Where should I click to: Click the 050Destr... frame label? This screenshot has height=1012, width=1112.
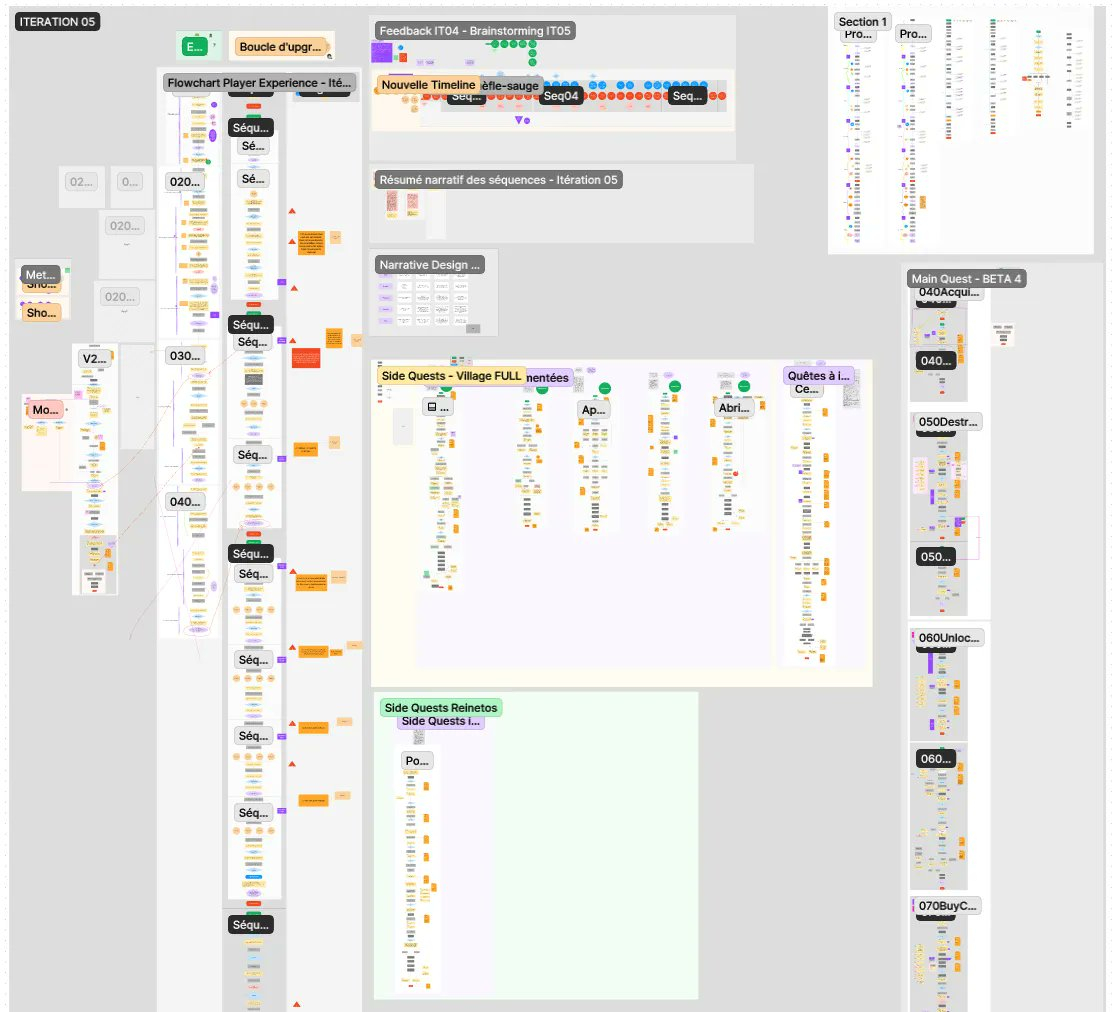coord(949,422)
